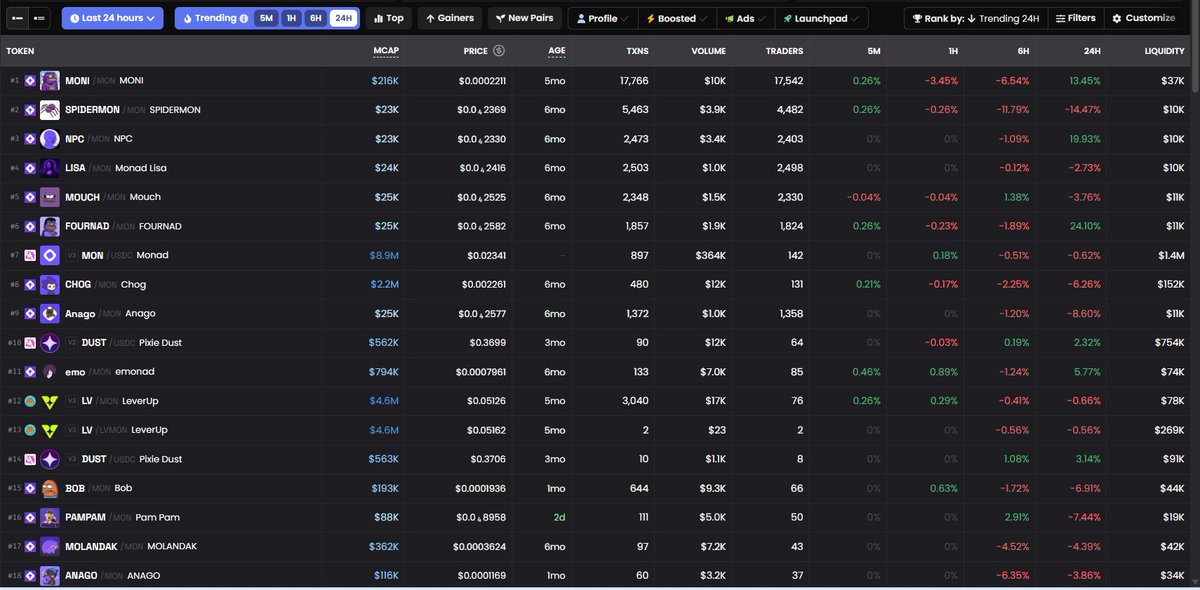Image resolution: width=1200 pixels, height=590 pixels.
Task: Open the CHOG / MON Chog pair
Action: (x=106, y=284)
